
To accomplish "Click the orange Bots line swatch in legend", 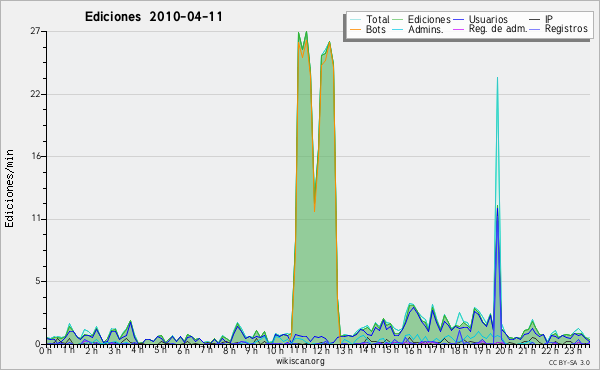I will (356, 29).
